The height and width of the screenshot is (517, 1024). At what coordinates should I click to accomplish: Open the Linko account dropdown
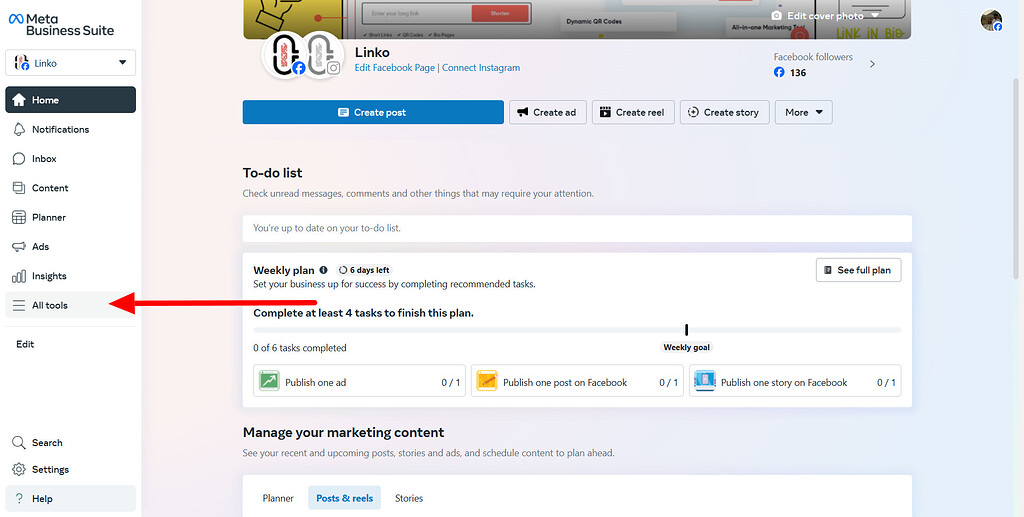(71, 63)
